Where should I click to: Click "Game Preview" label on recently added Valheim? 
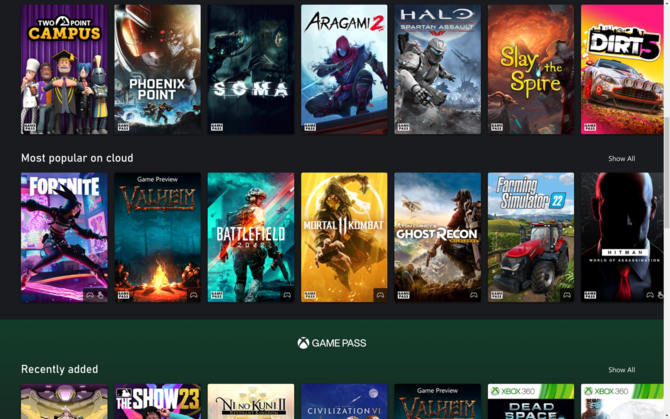coord(438,390)
